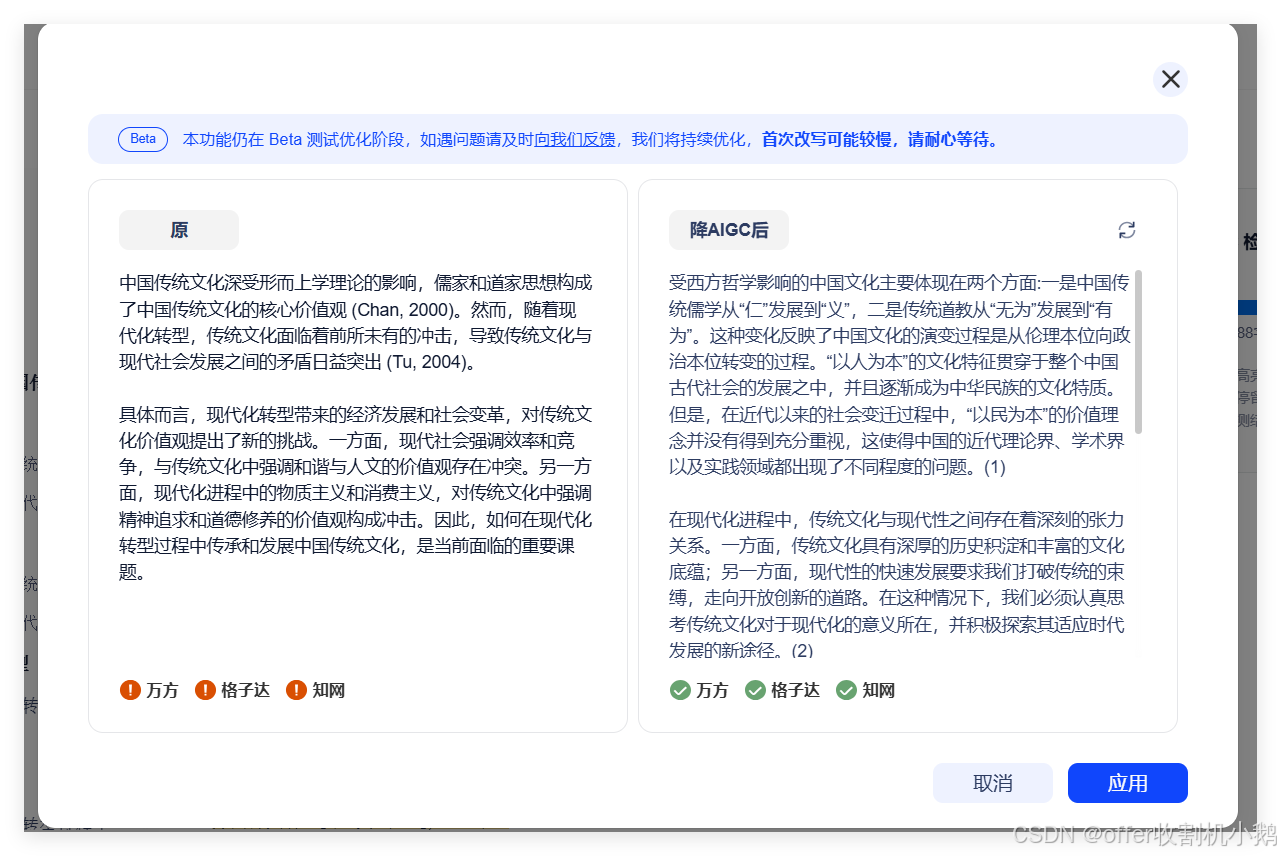Click the green check icon next to 格子达

(755, 690)
